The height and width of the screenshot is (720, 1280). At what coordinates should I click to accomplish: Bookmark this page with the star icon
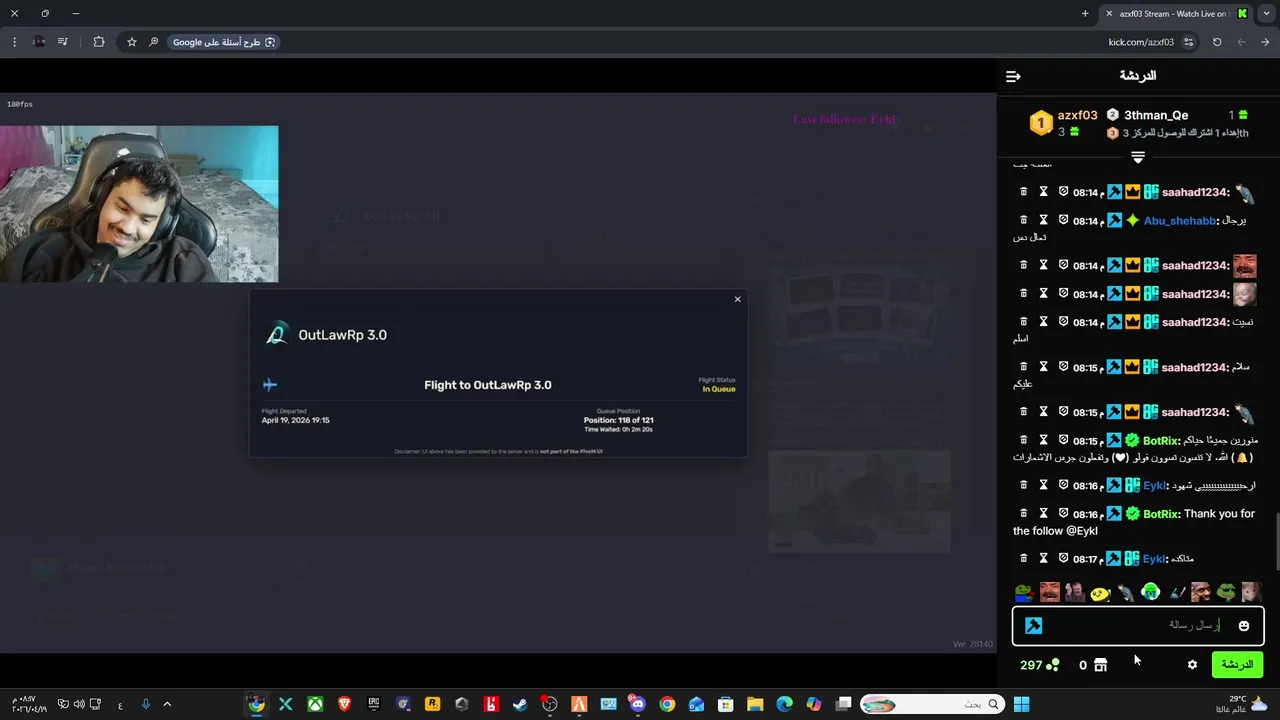[x=131, y=42]
